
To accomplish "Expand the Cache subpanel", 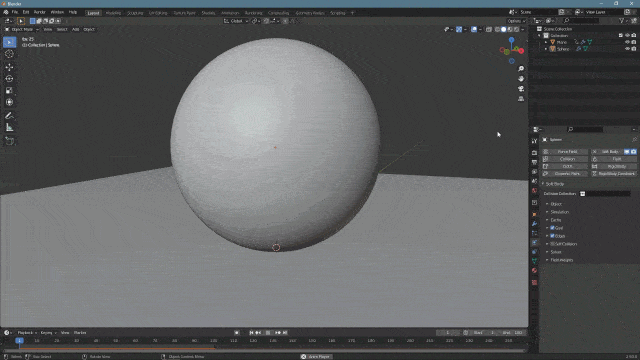I will (547, 220).
